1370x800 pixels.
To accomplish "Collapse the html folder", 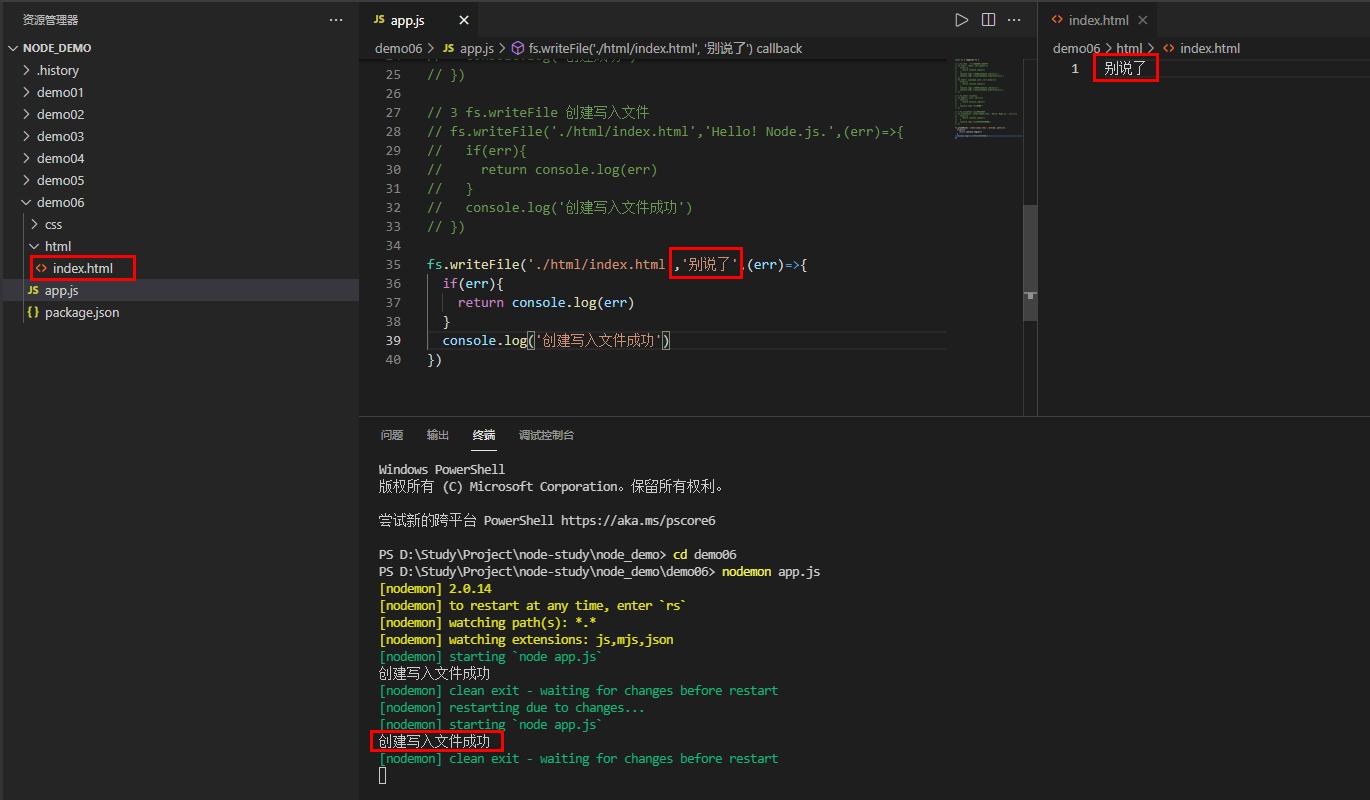I will 58,246.
